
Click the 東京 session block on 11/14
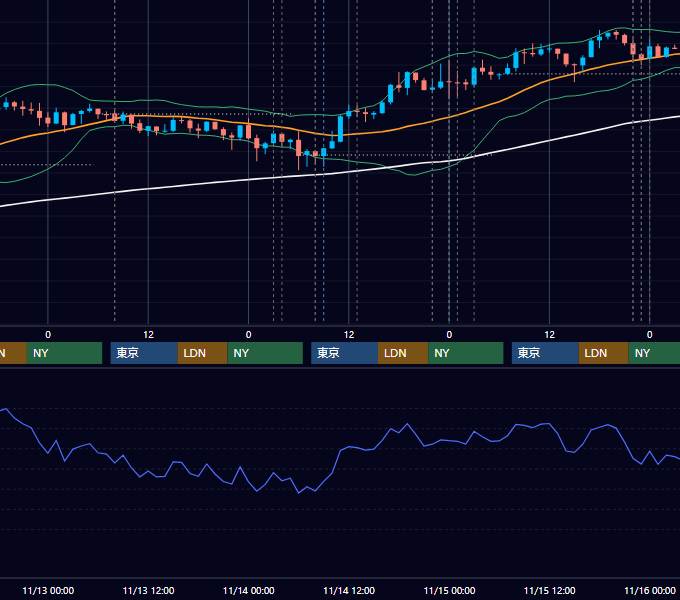[345, 353]
